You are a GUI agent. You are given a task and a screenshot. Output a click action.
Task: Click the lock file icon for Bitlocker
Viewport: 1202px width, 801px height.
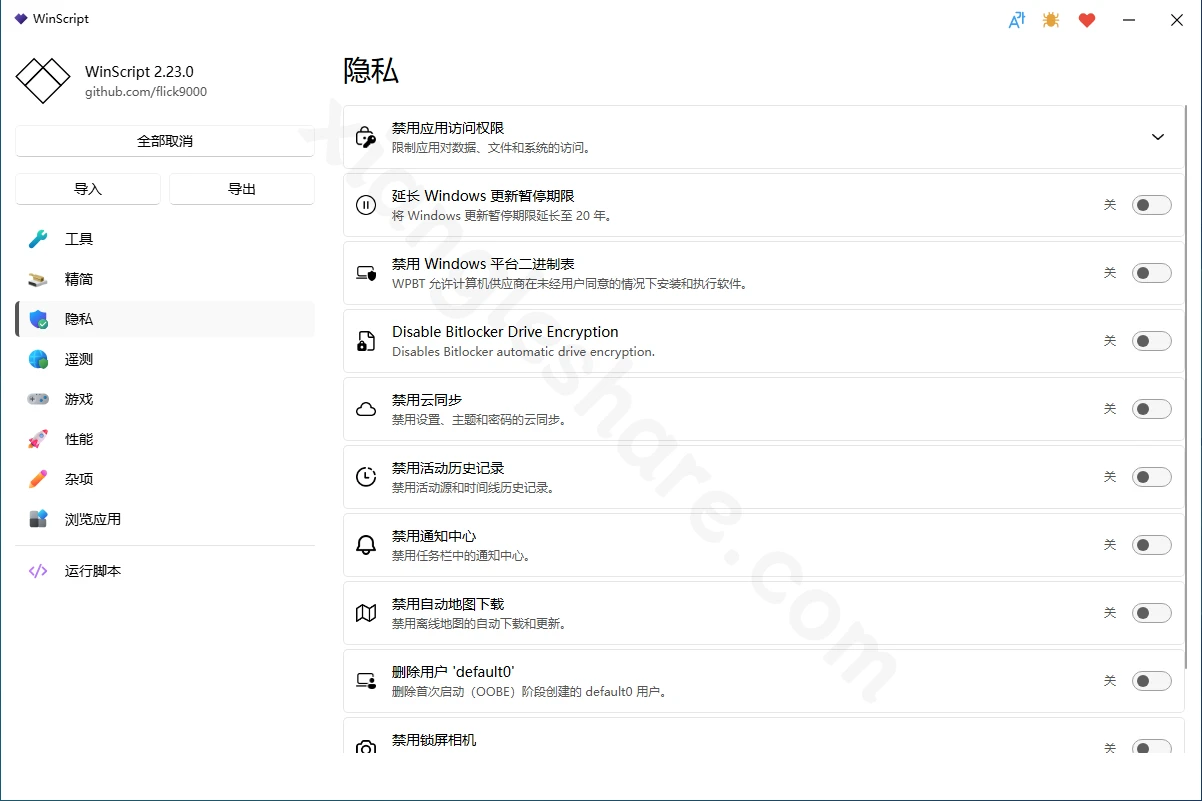[366, 341]
